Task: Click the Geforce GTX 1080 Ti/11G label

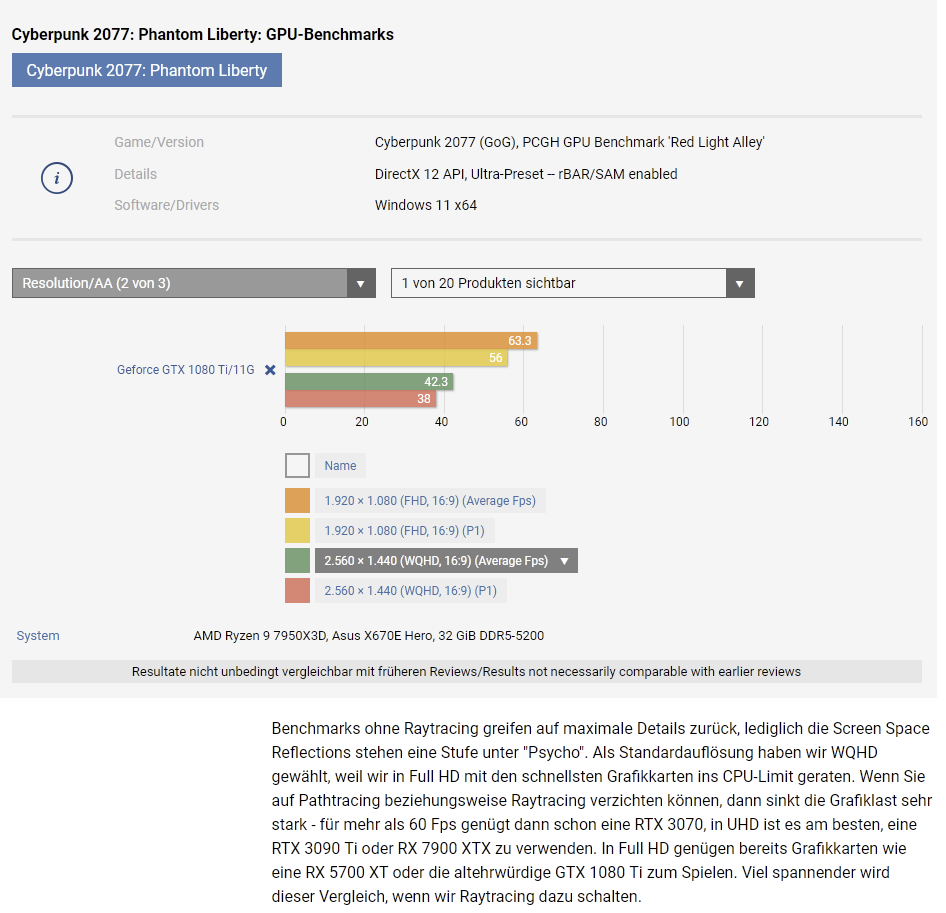Action: click(x=186, y=370)
